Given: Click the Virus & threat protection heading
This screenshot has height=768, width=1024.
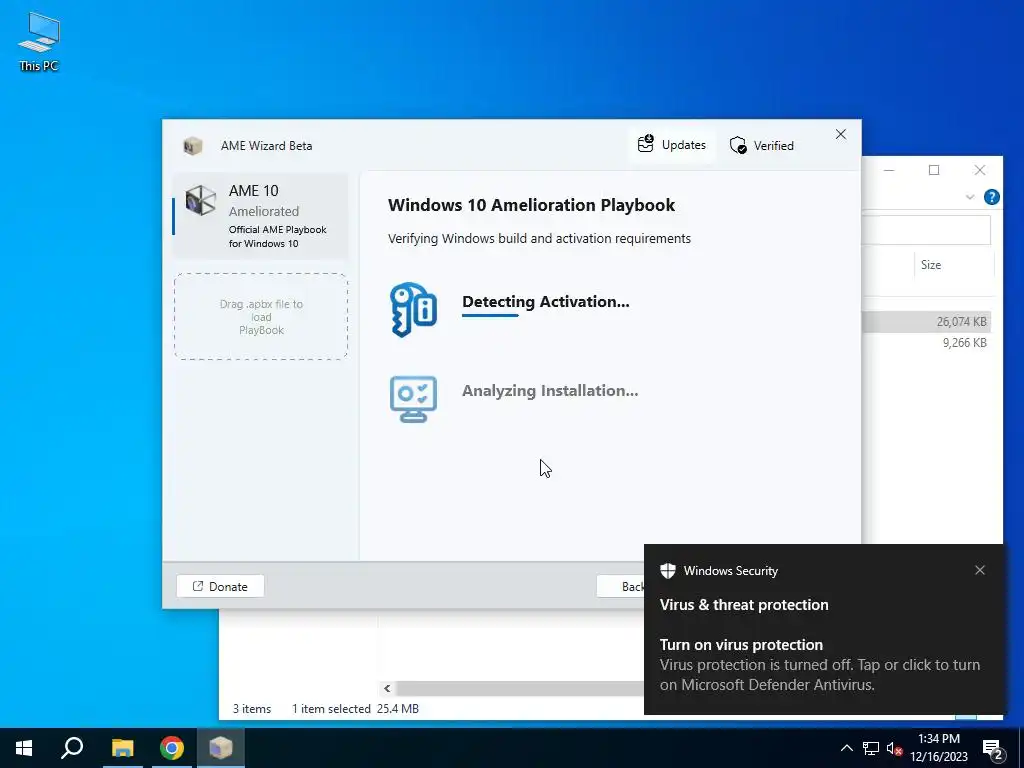Looking at the screenshot, I should point(744,605).
